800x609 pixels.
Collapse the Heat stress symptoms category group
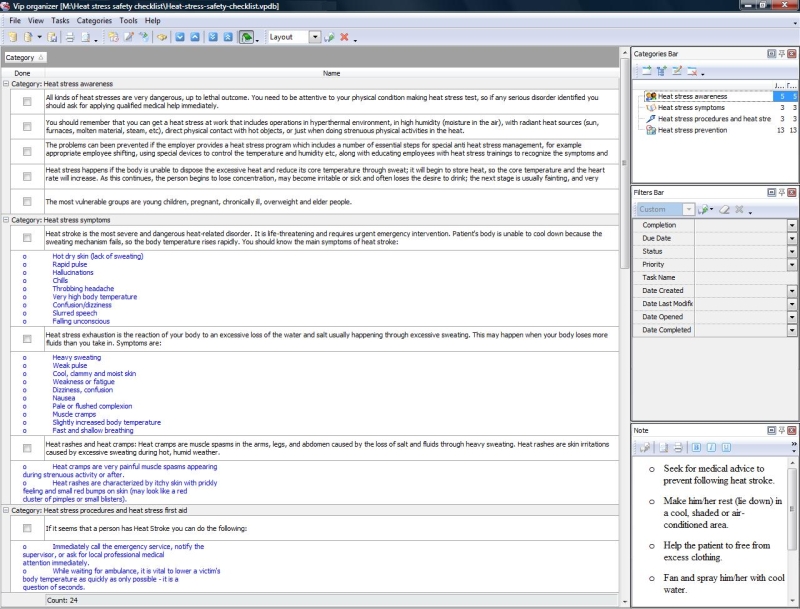(x=6, y=220)
